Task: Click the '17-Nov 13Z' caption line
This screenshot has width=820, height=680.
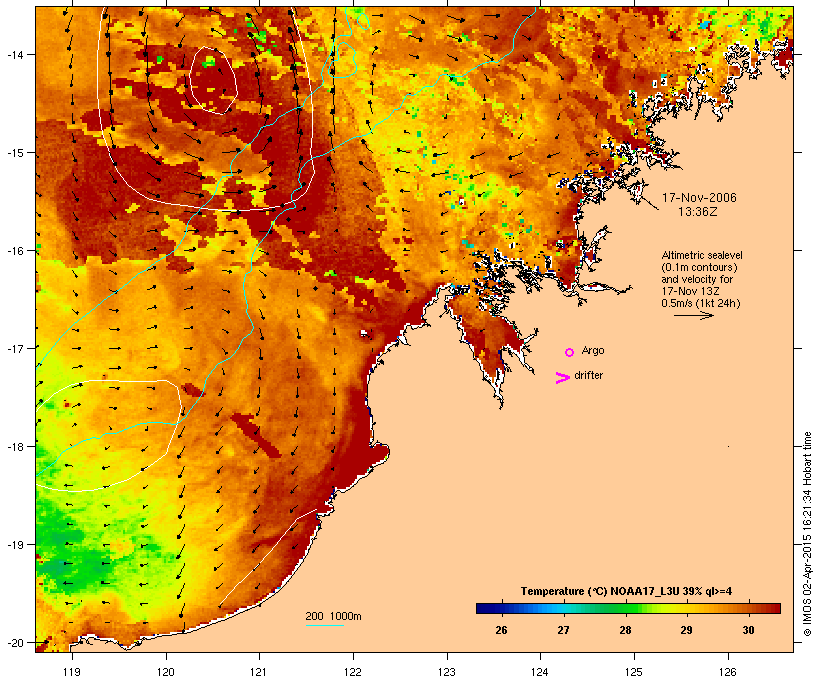Action: coord(690,291)
